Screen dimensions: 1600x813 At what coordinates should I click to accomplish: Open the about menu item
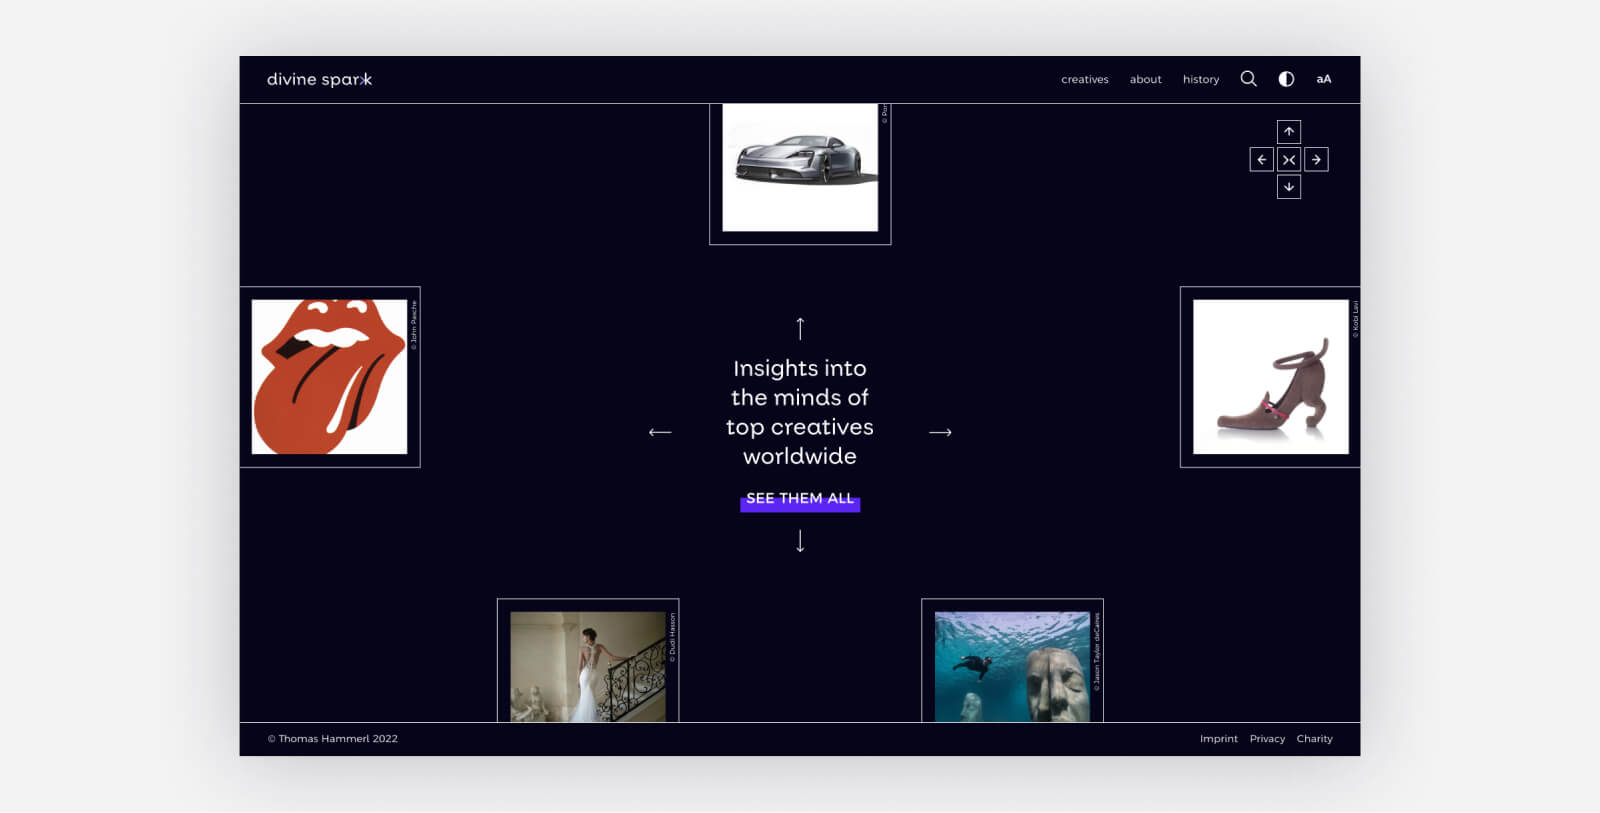[x=1146, y=79]
